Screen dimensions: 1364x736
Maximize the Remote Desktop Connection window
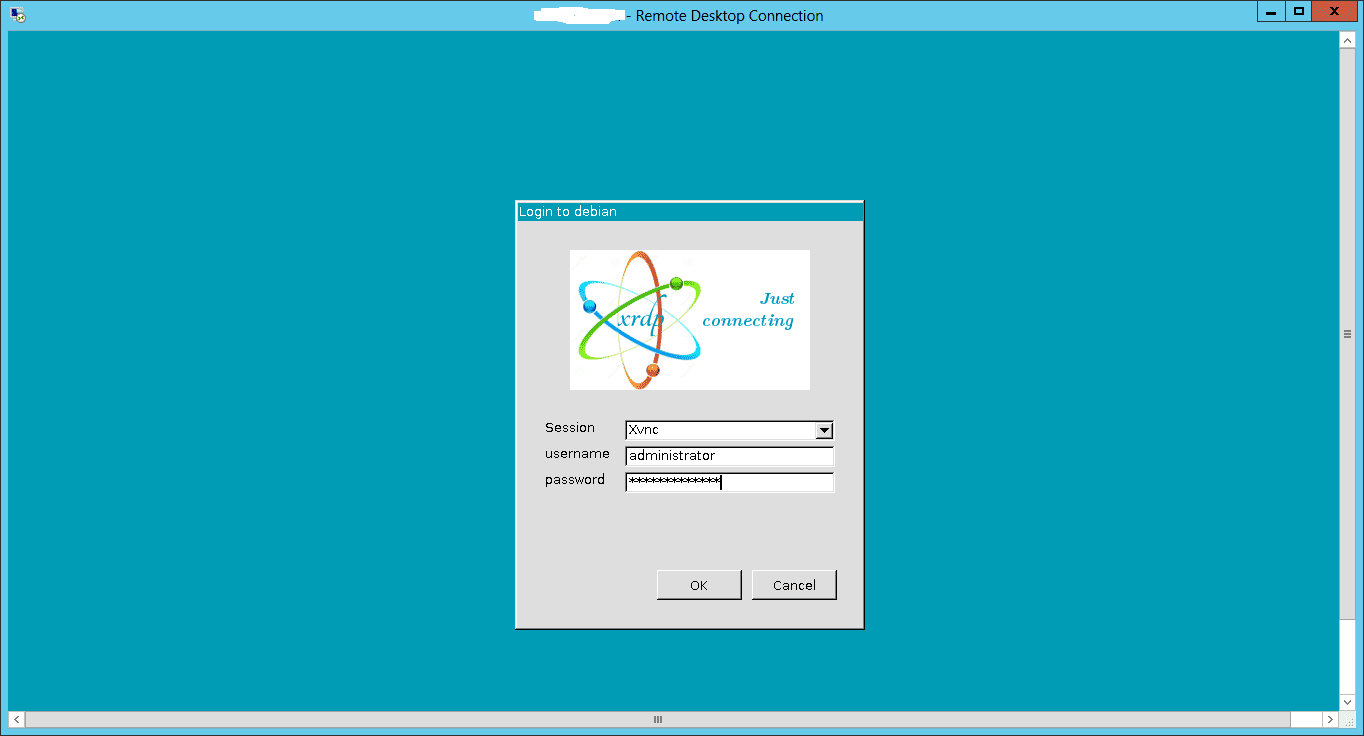[1298, 11]
